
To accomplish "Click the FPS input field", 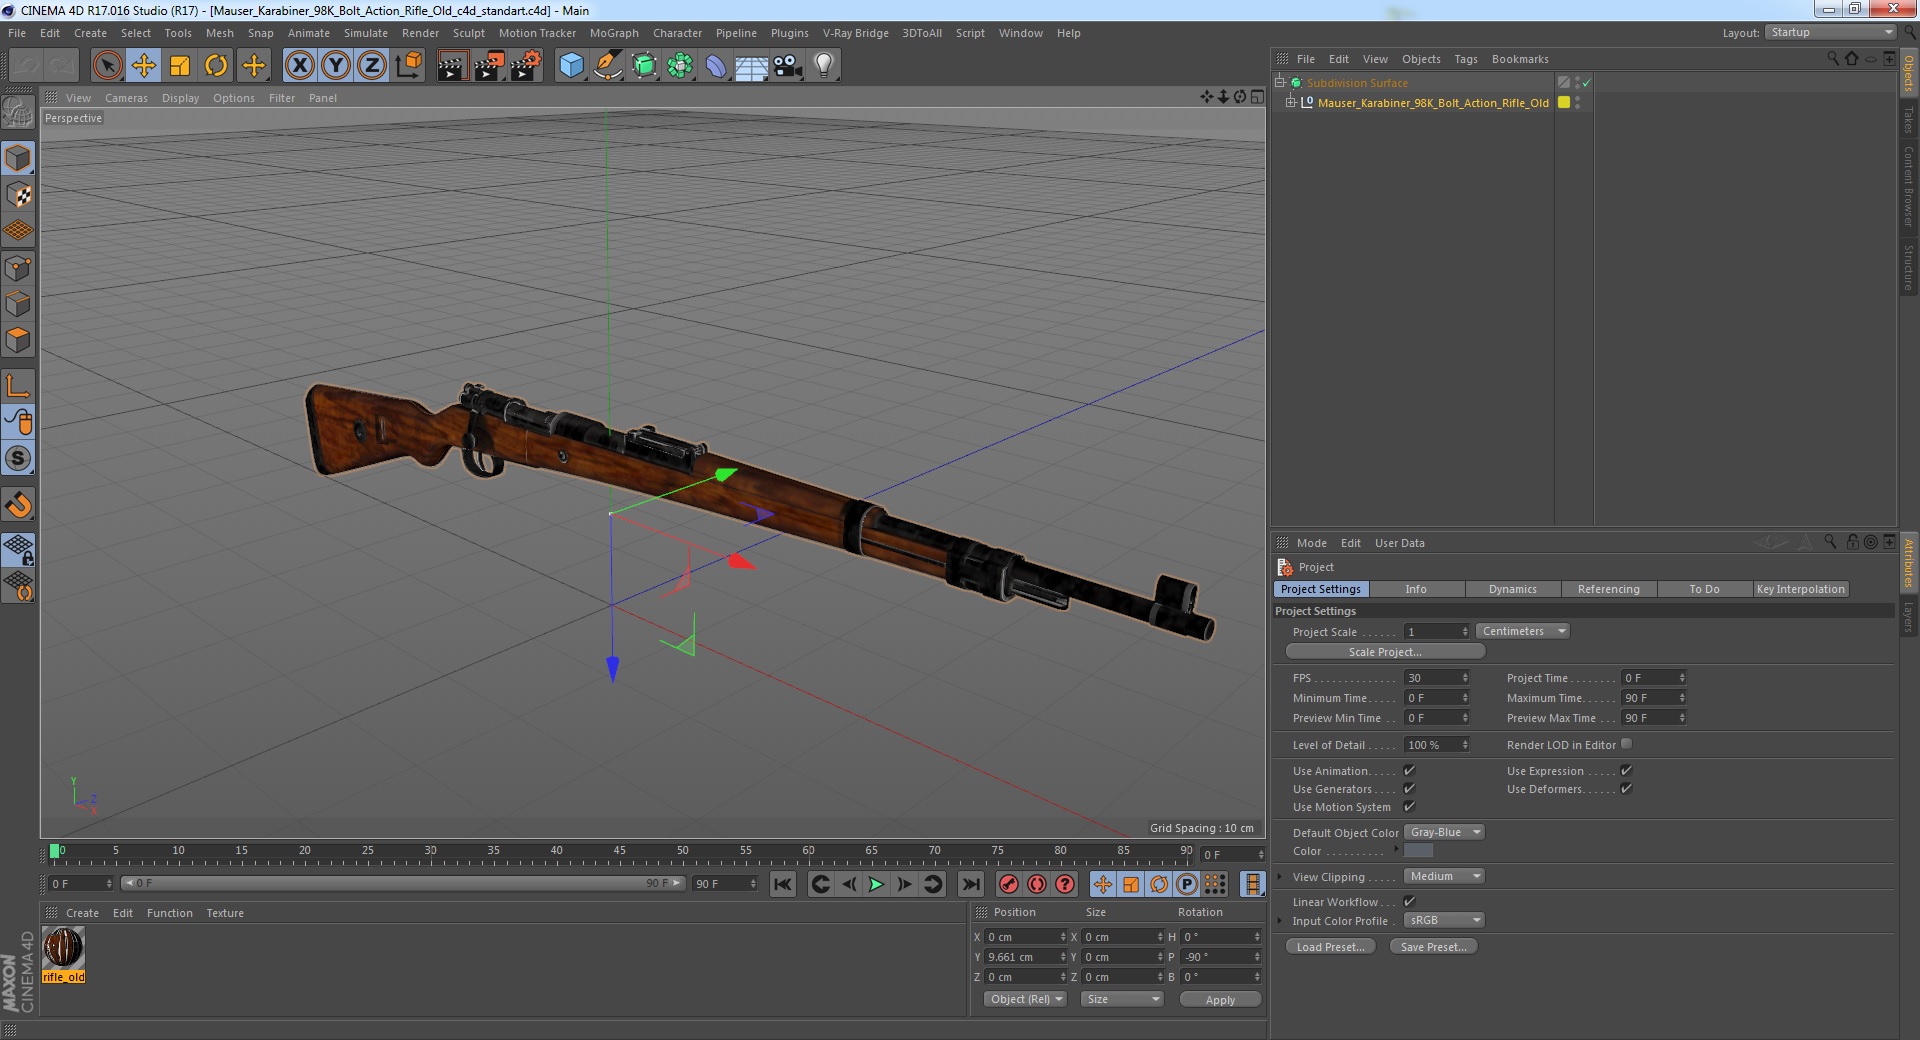I will coord(1432,678).
